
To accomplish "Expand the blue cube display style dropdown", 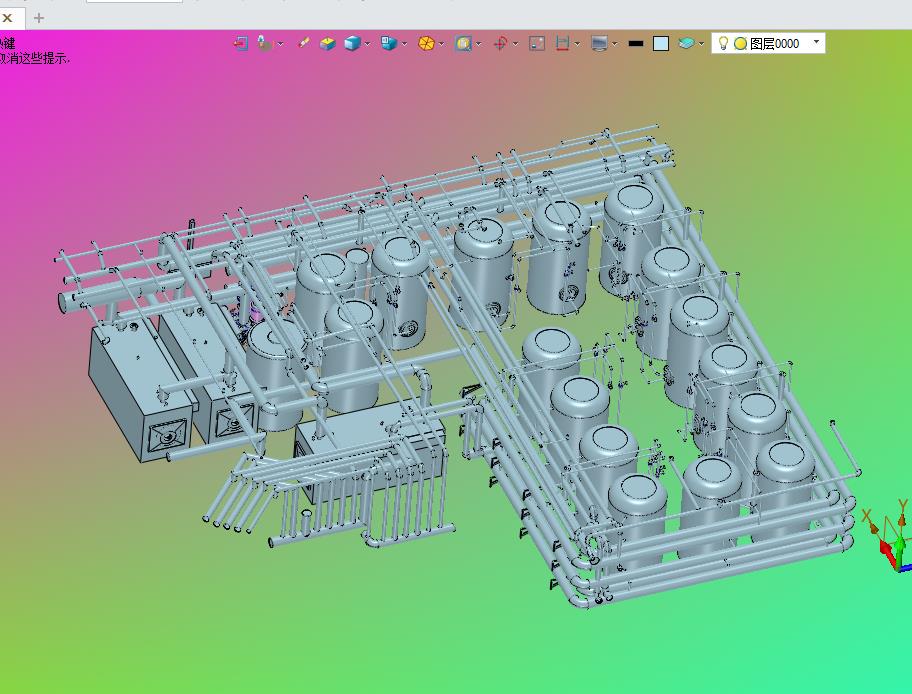I will coord(368,44).
